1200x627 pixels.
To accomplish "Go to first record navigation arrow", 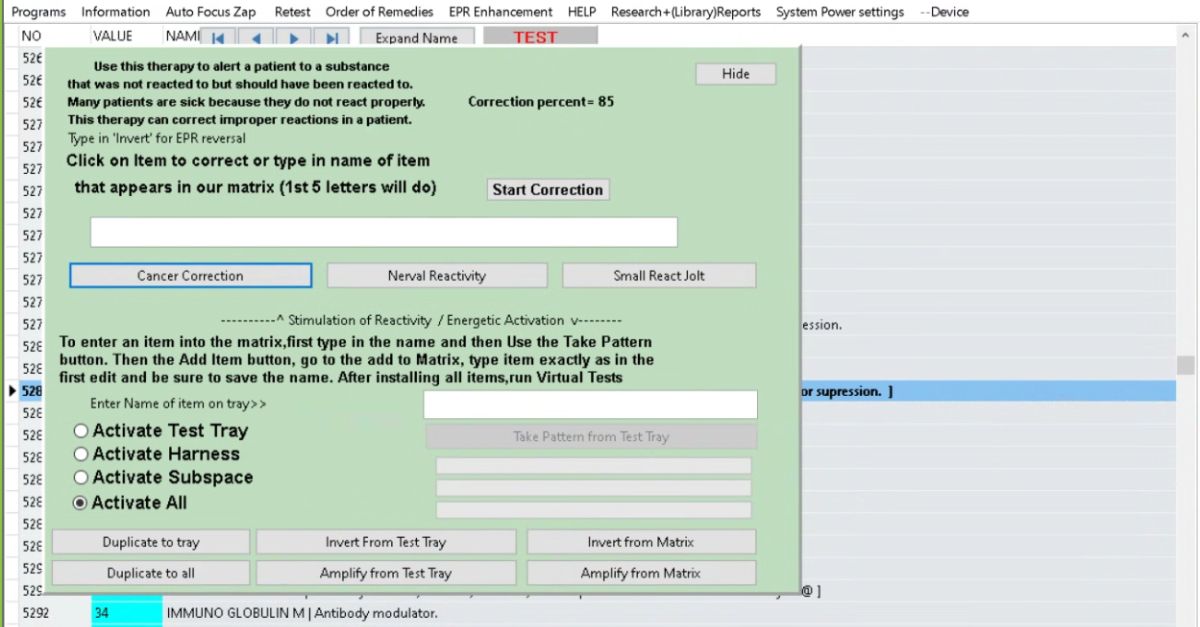I will 218,38.
